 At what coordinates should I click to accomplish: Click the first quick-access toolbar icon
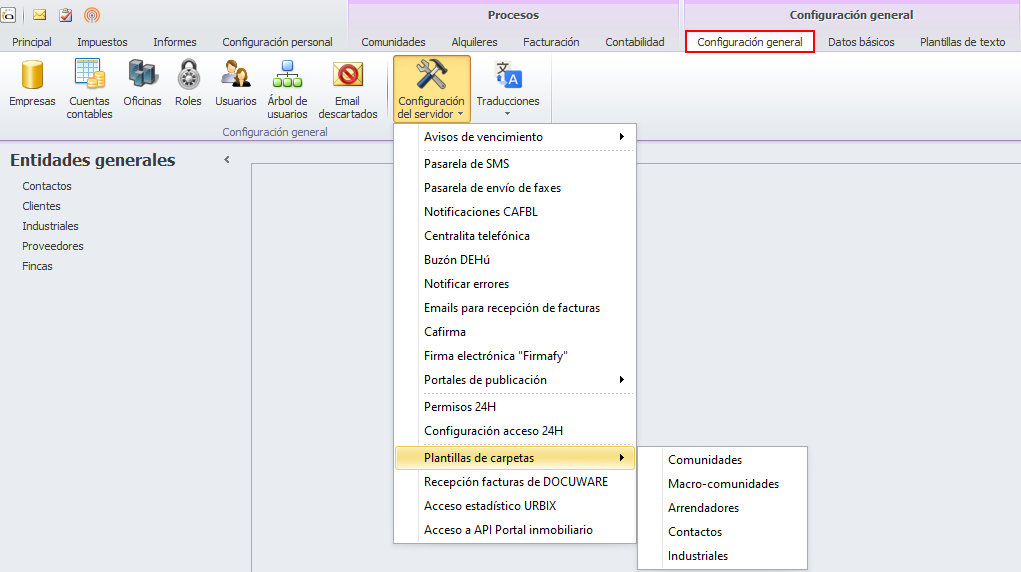tap(8, 14)
